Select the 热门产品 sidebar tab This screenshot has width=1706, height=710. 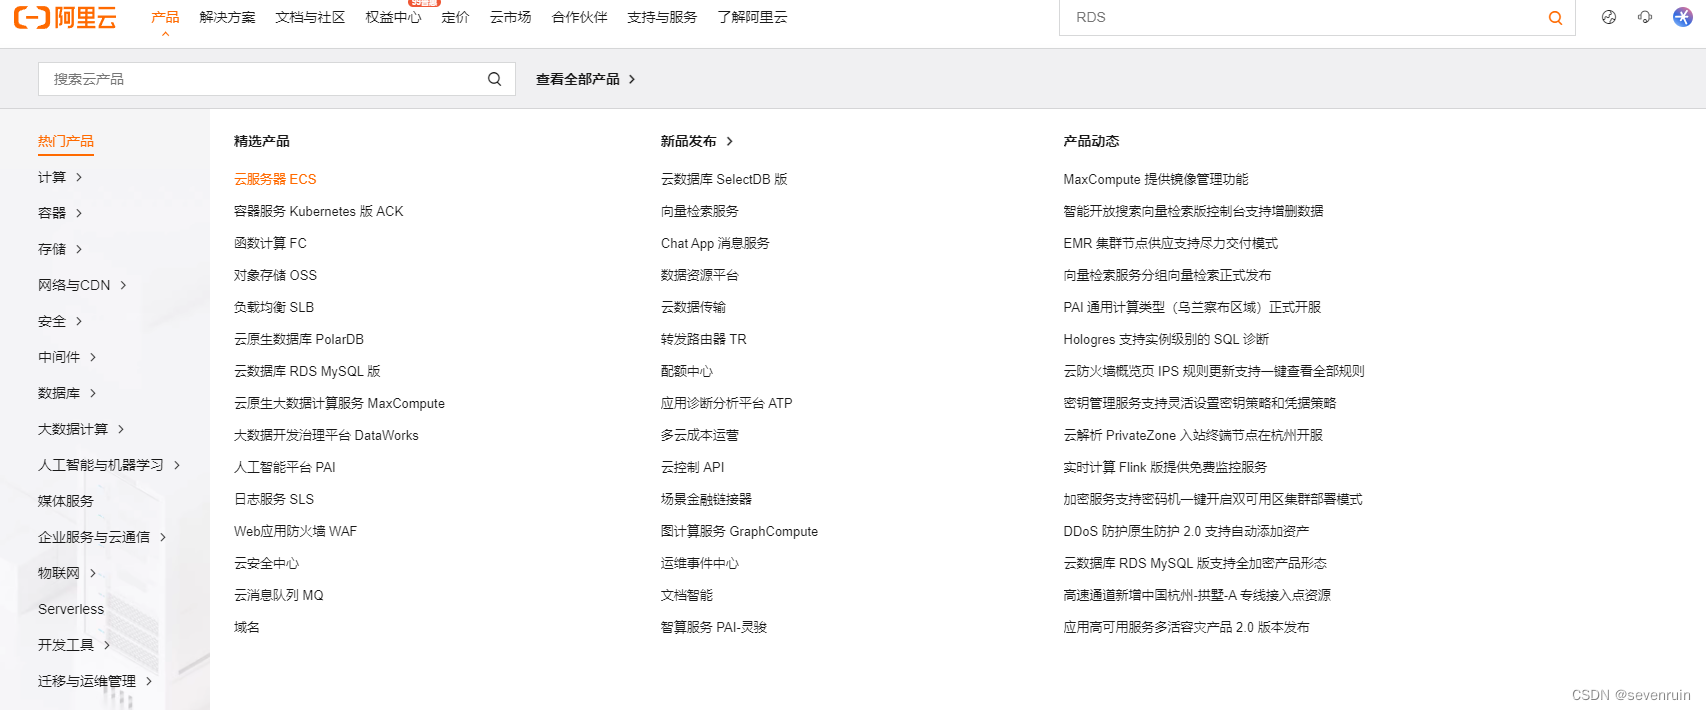pyautogui.click(x=66, y=141)
